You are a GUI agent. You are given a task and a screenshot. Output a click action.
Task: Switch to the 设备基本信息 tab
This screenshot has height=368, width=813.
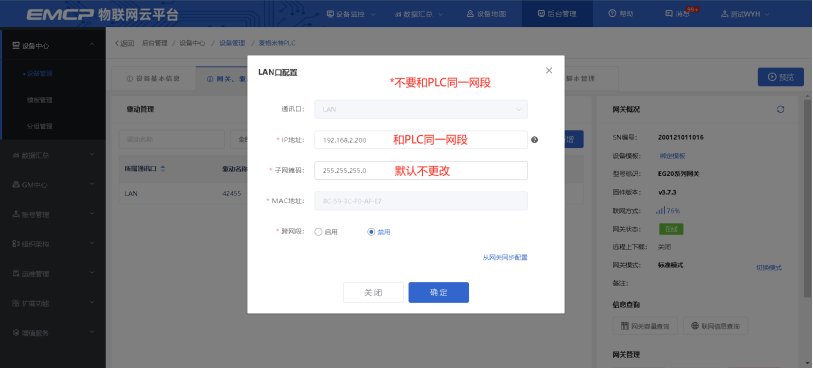pos(153,79)
